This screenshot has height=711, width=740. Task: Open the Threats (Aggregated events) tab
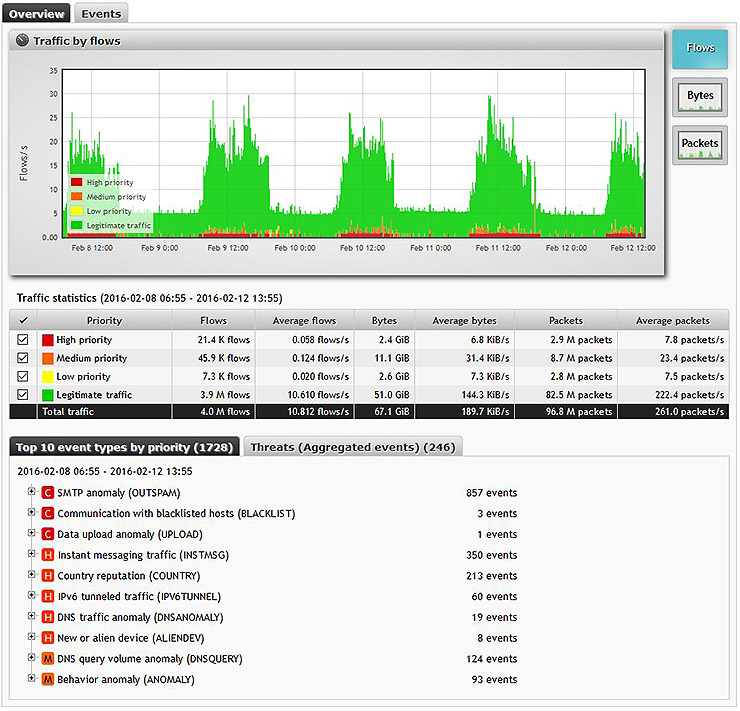(353, 447)
